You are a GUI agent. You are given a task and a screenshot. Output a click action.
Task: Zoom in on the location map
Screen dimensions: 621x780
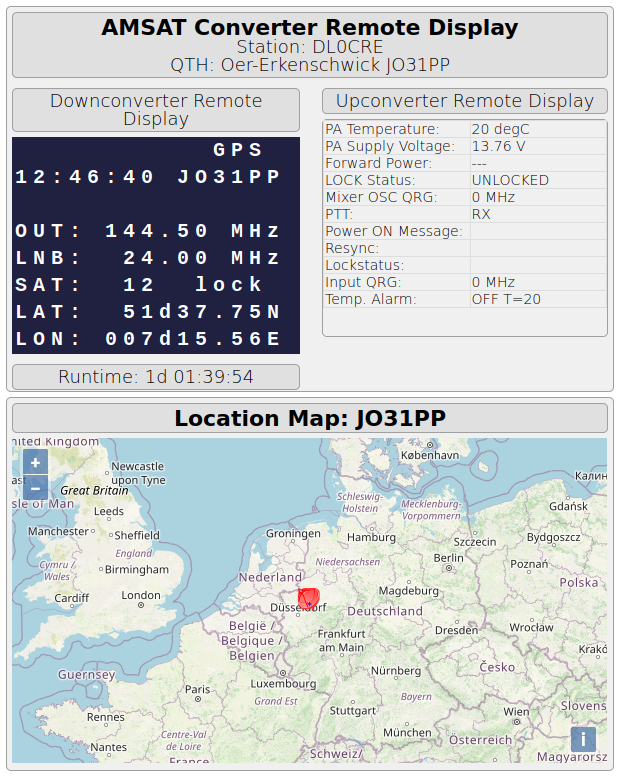pos(35,463)
